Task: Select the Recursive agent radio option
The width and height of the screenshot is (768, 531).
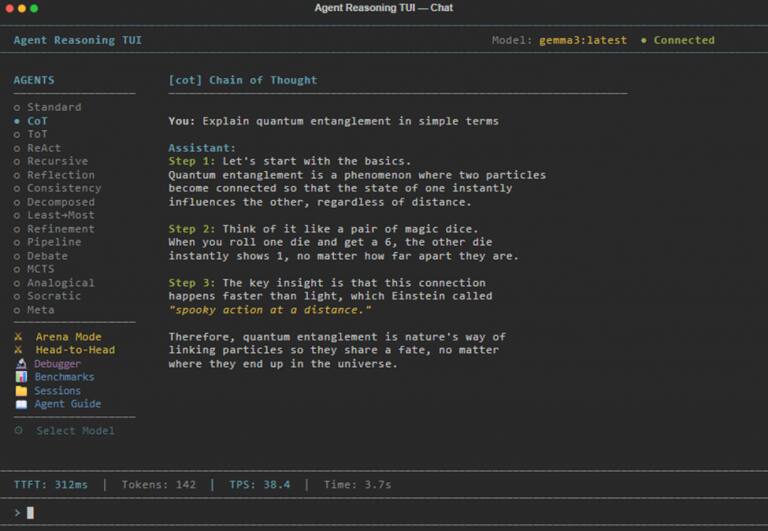Action: pyautogui.click(x=51, y=161)
